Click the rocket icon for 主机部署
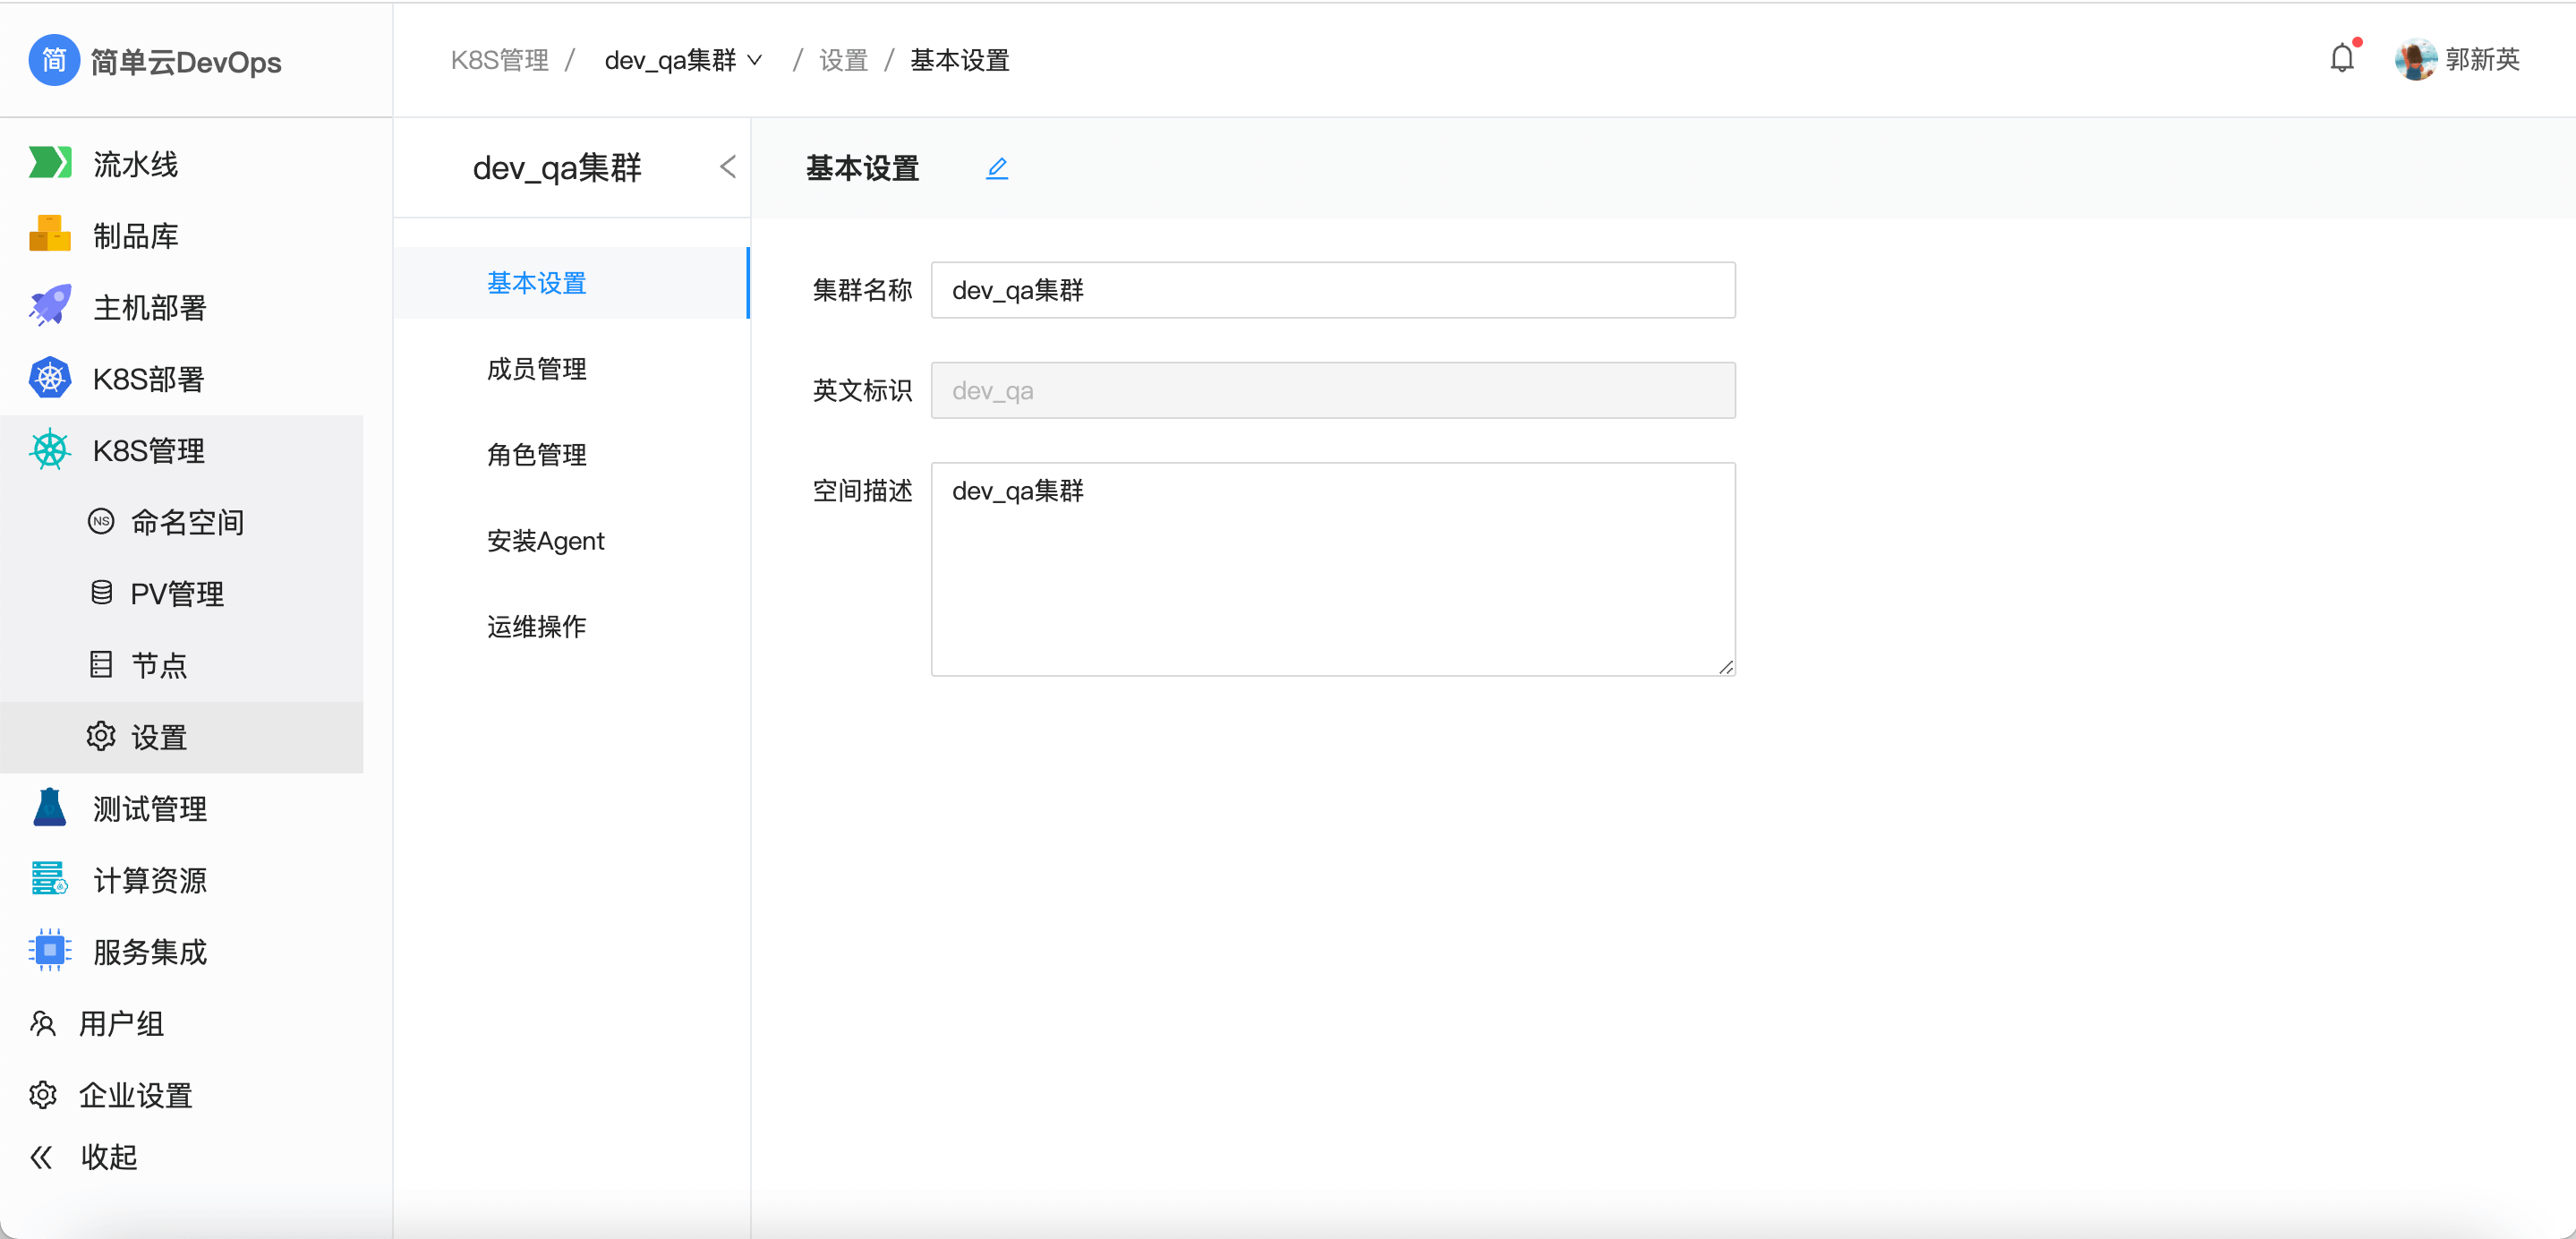Screen dimensions: 2576x1239 click(50, 306)
